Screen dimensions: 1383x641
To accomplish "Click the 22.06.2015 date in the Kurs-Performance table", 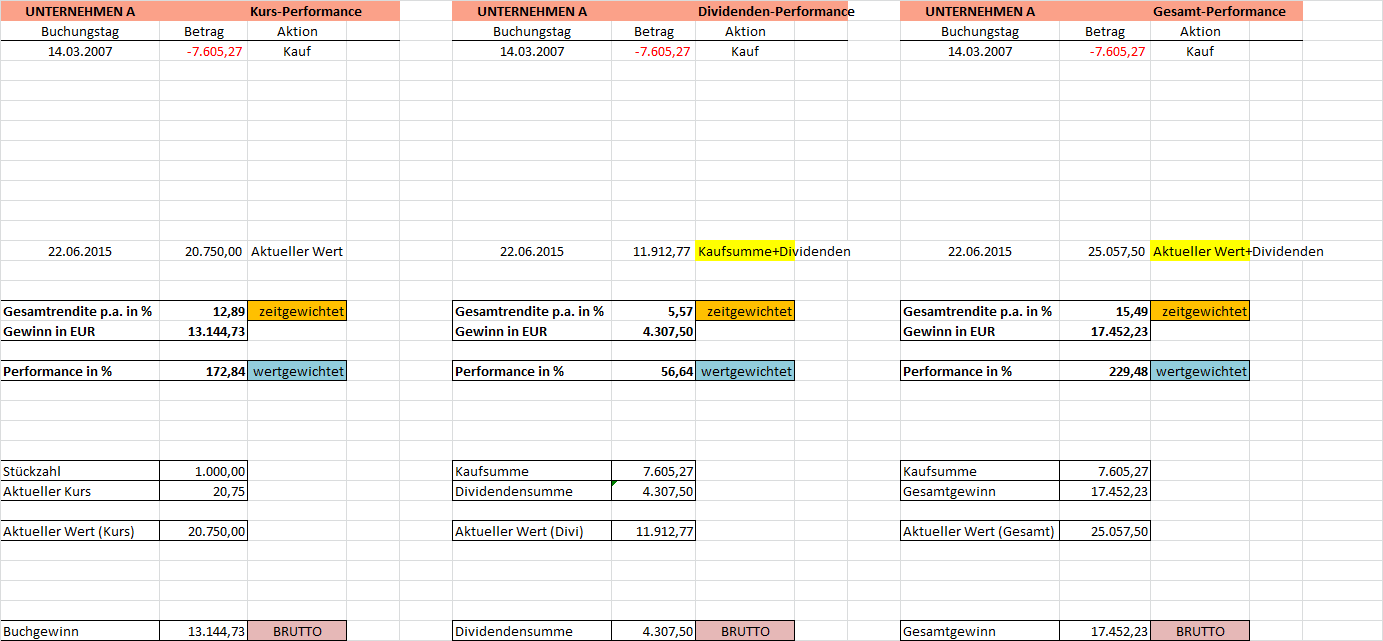I will coord(80,251).
